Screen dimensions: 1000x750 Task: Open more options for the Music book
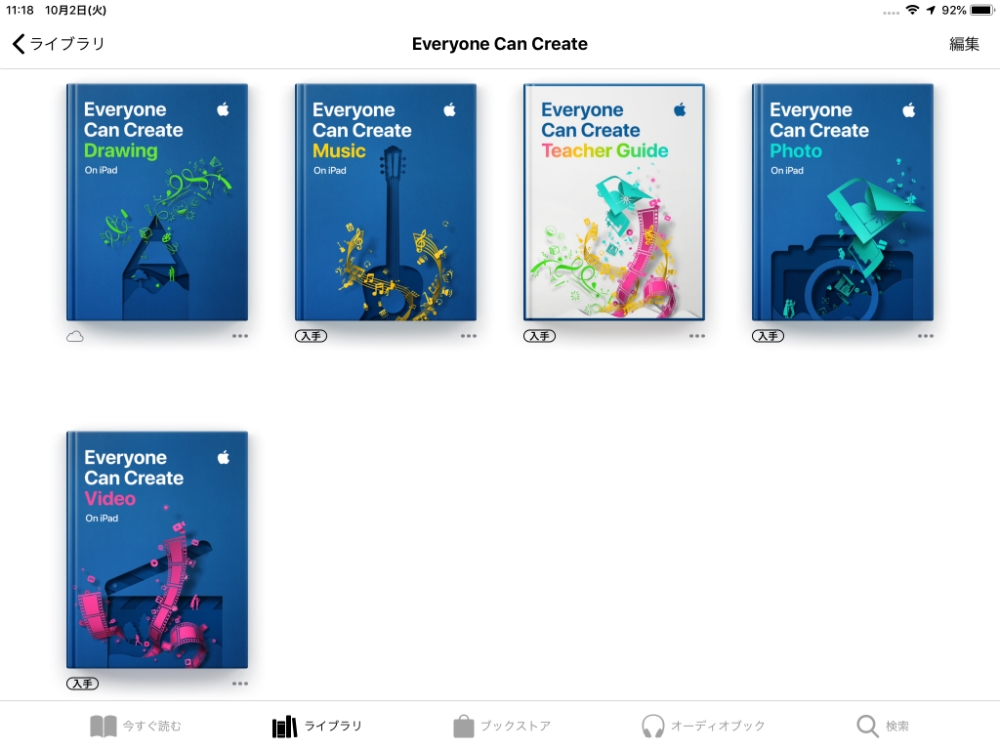[x=468, y=336]
